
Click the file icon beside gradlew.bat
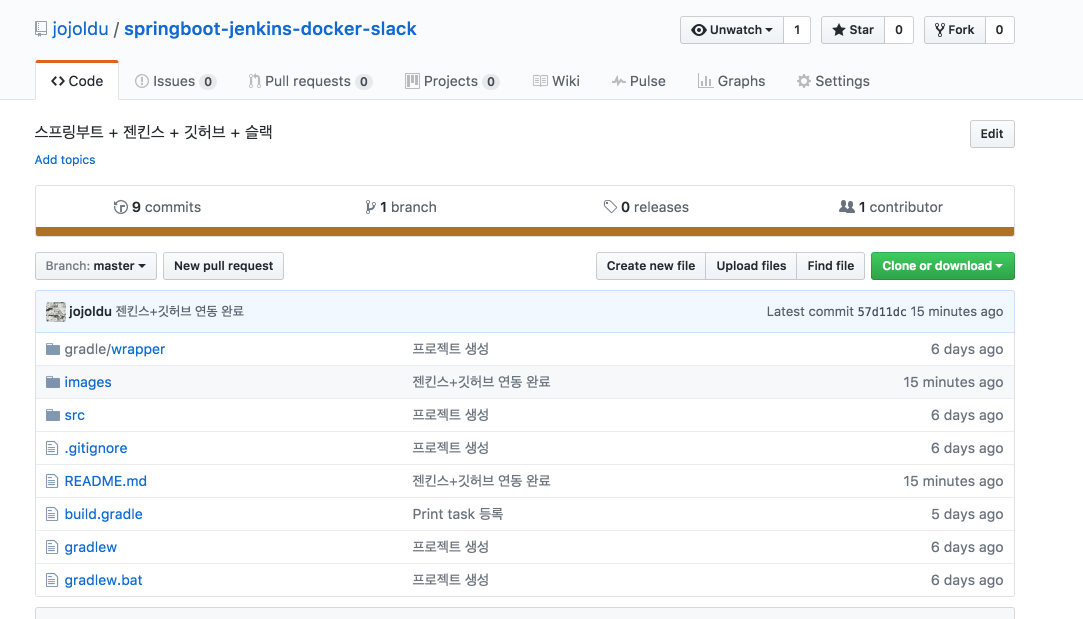coord(52,580)
